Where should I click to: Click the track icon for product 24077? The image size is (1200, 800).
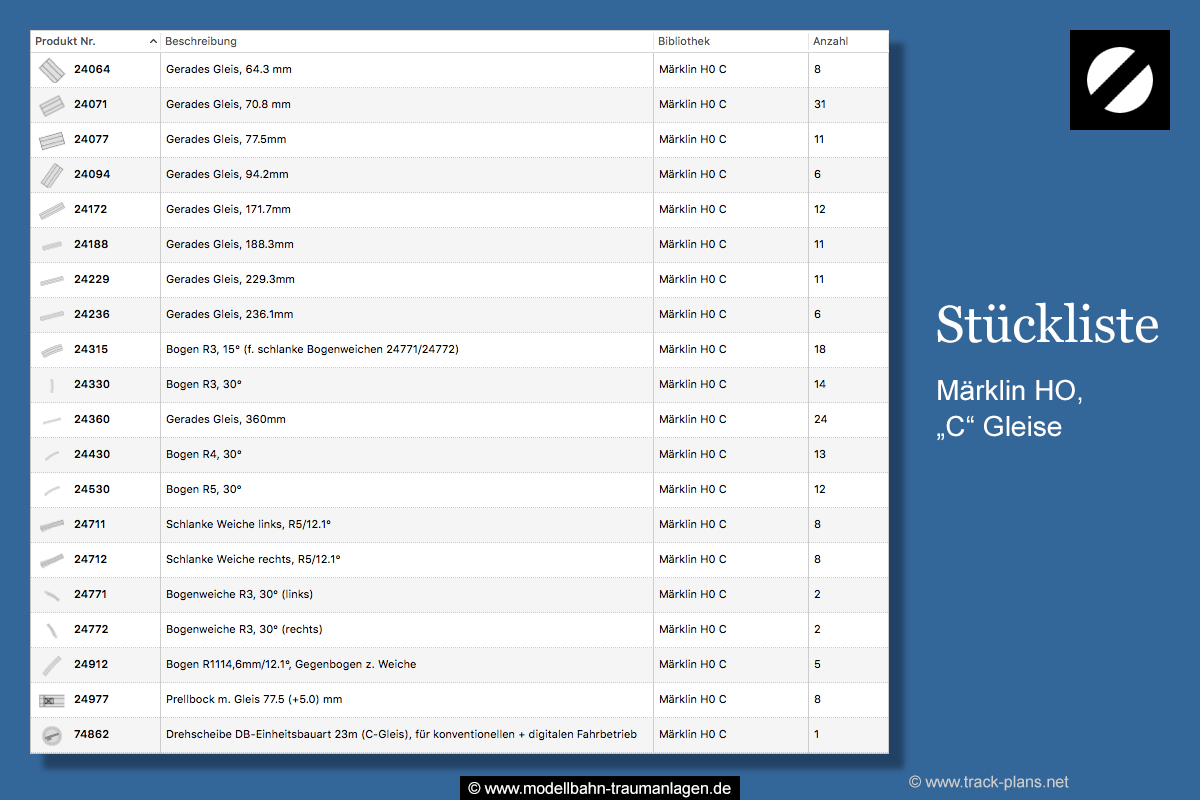coord(51,140)
